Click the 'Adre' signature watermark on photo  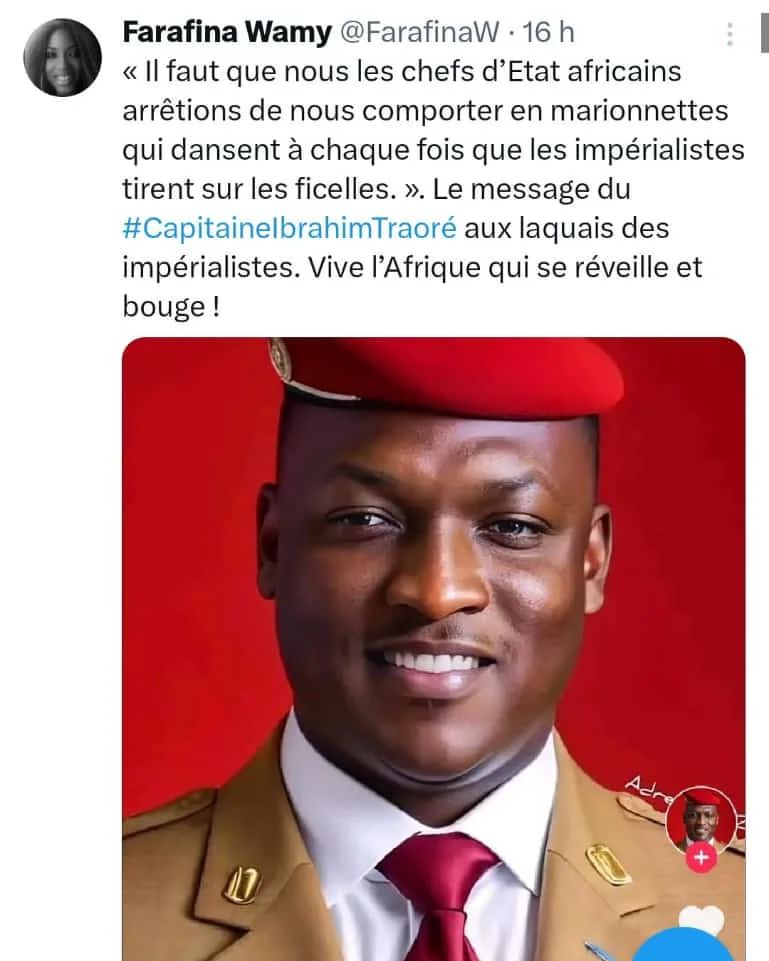(x=648, y=791)
